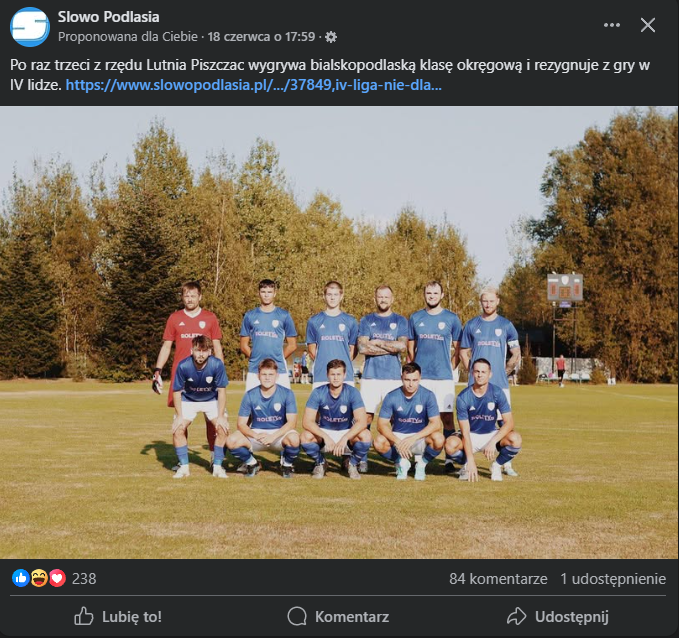Open the Slowo Podlasia page avatar
The width and height of the screenshot is (679, 638).
click(29, 26)
